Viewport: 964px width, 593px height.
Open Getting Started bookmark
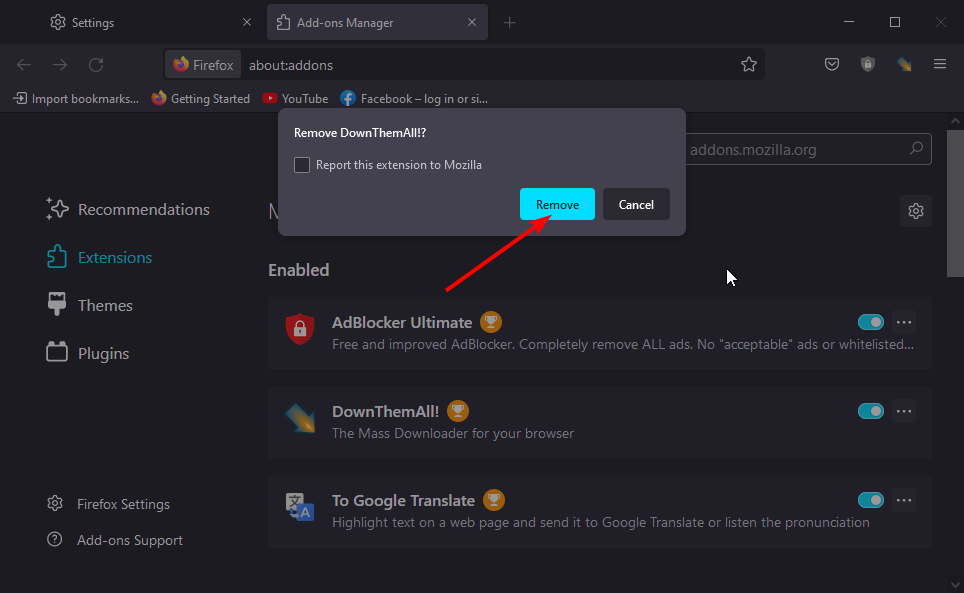(201, 98)
